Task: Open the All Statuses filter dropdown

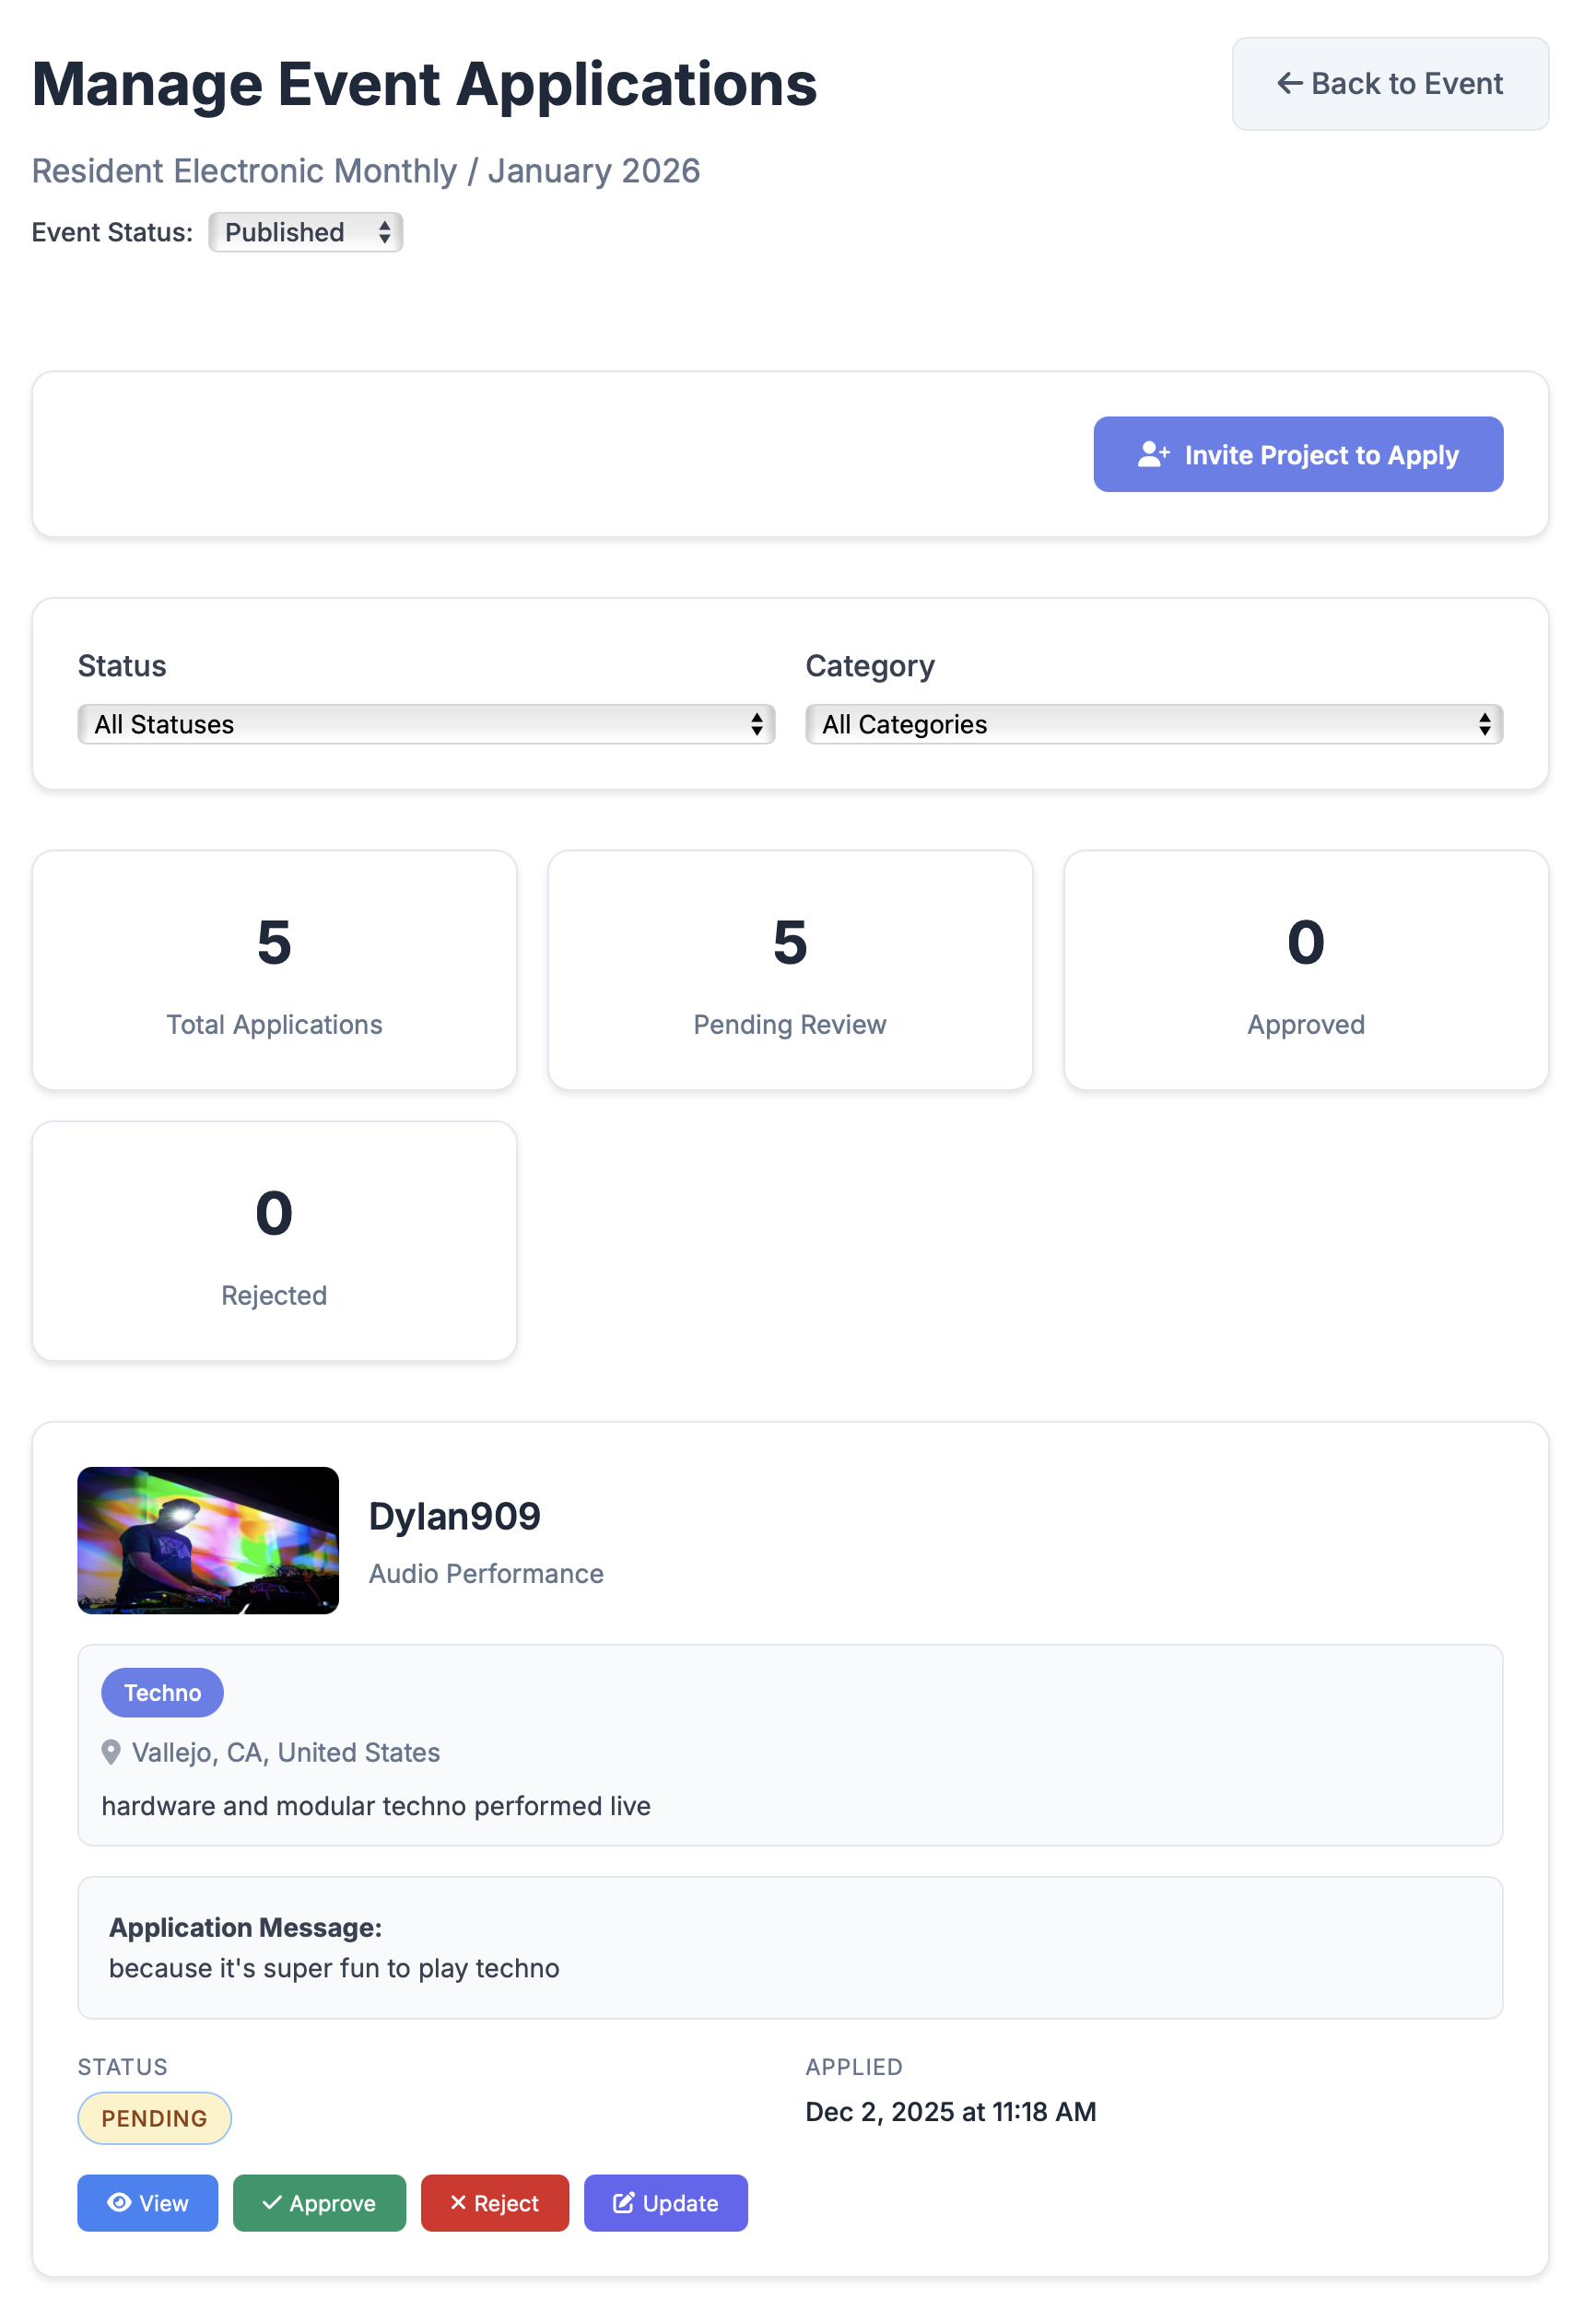Action: 425,724
